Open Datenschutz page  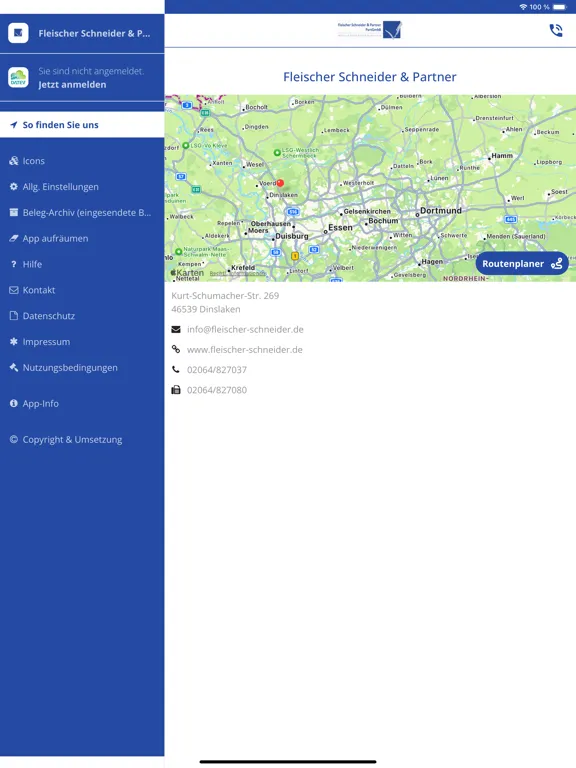[x=82, y=316]
